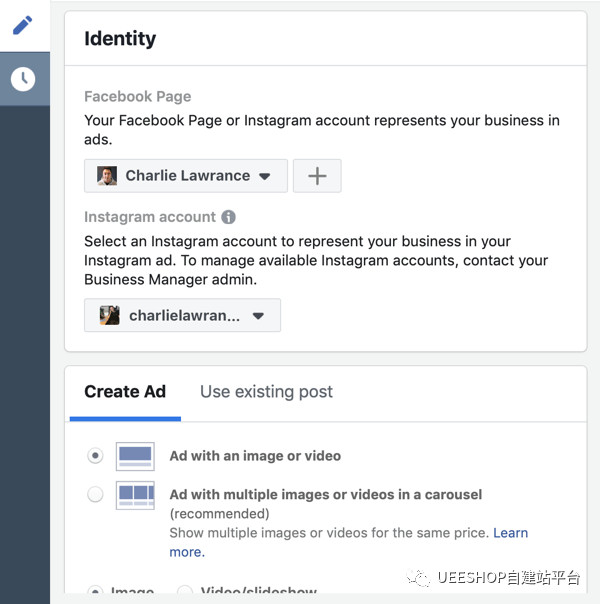Viewport: 600px width, 604px height.
Task: Follow the Learn more link
Action: [x=510, y=533]
